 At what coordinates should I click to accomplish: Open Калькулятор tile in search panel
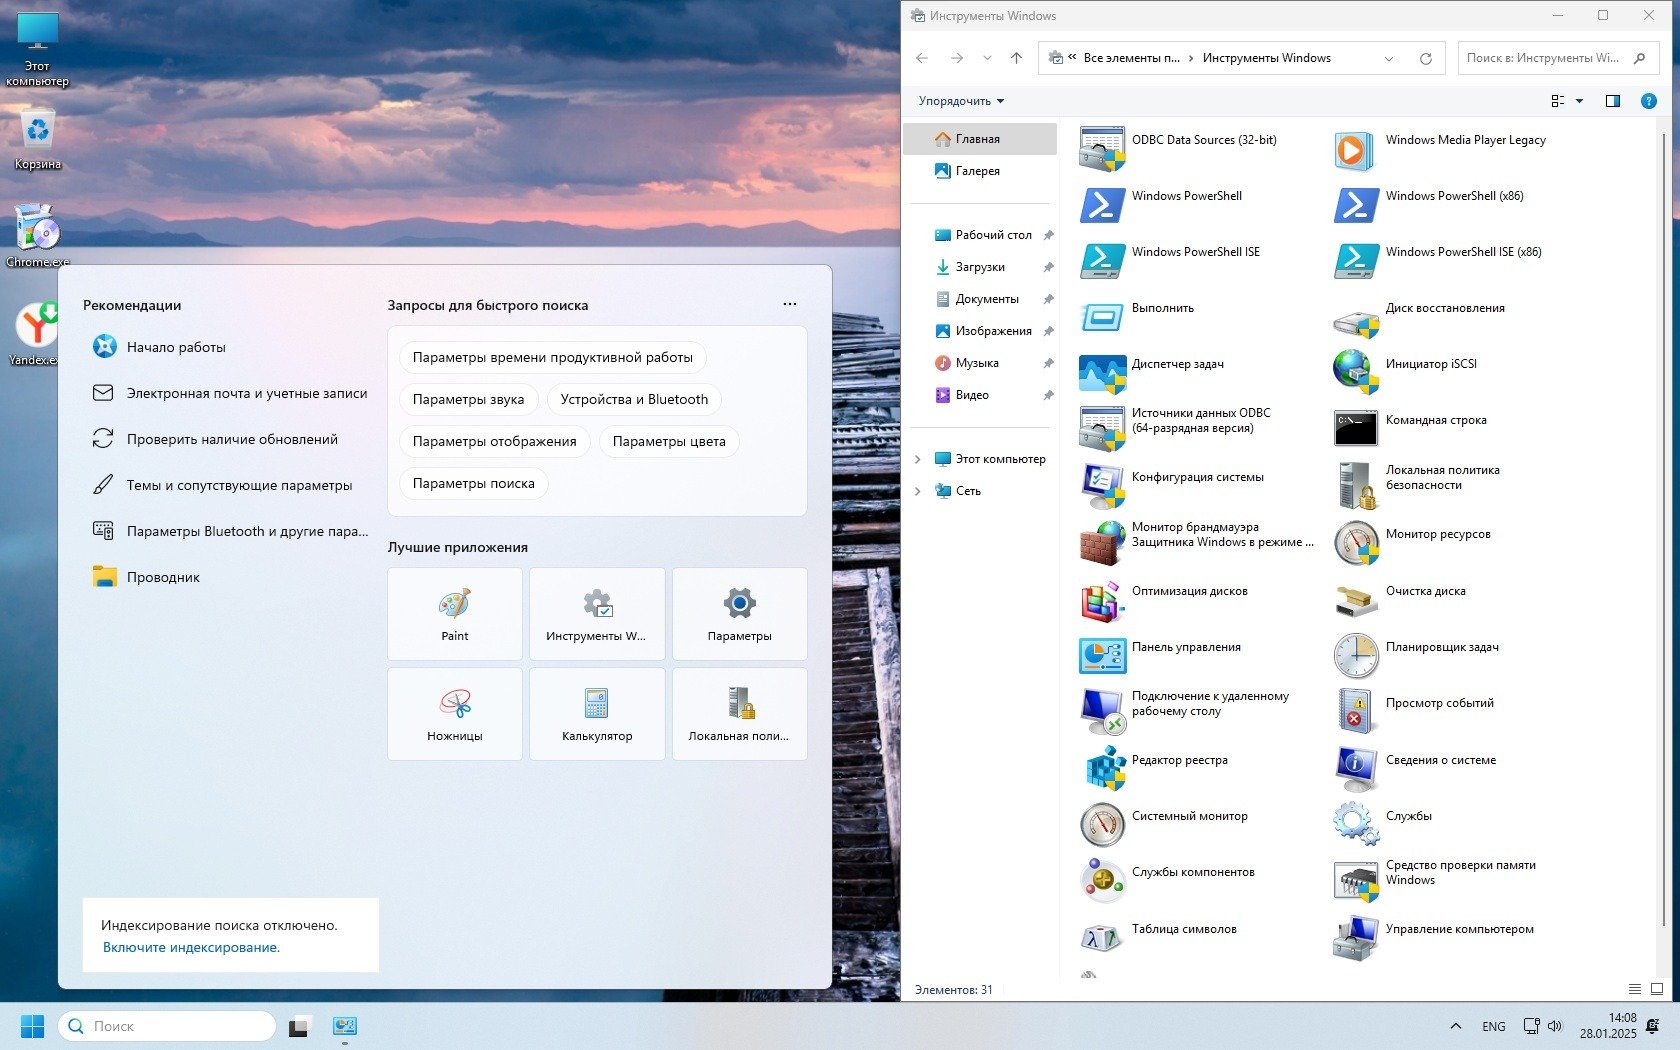point(597,714)
